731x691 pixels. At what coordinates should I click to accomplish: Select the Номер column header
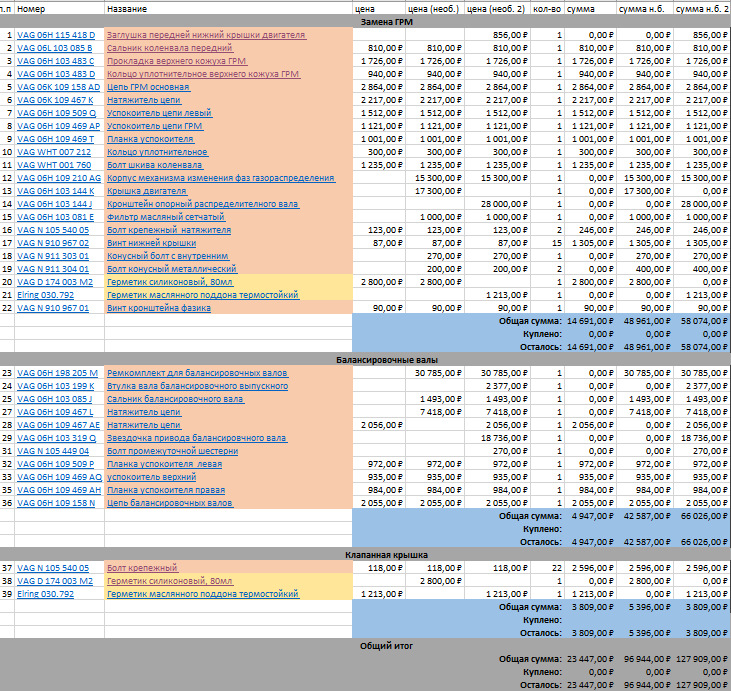(59, 9)
